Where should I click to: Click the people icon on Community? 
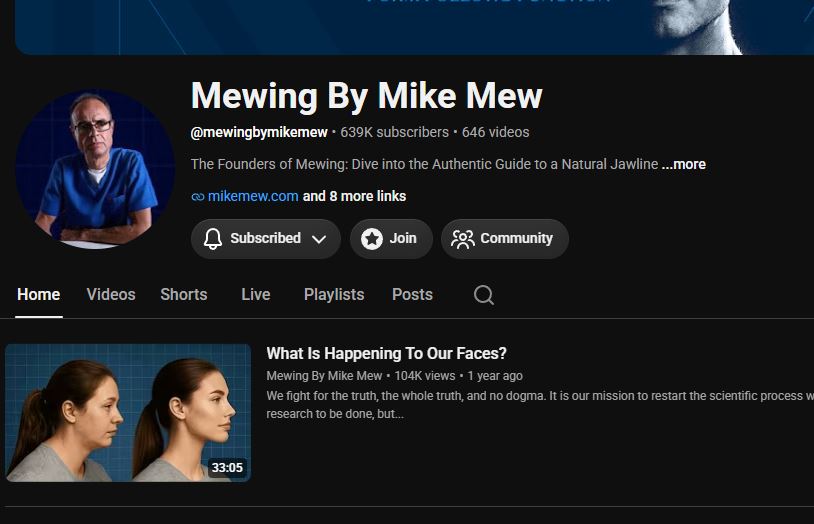tap(463, 239)
